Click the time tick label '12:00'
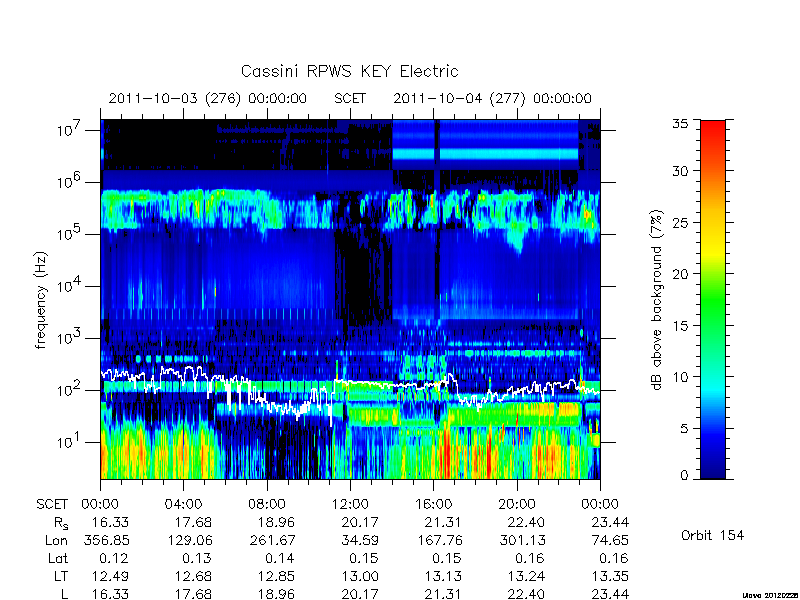 (x=350, y=505)
